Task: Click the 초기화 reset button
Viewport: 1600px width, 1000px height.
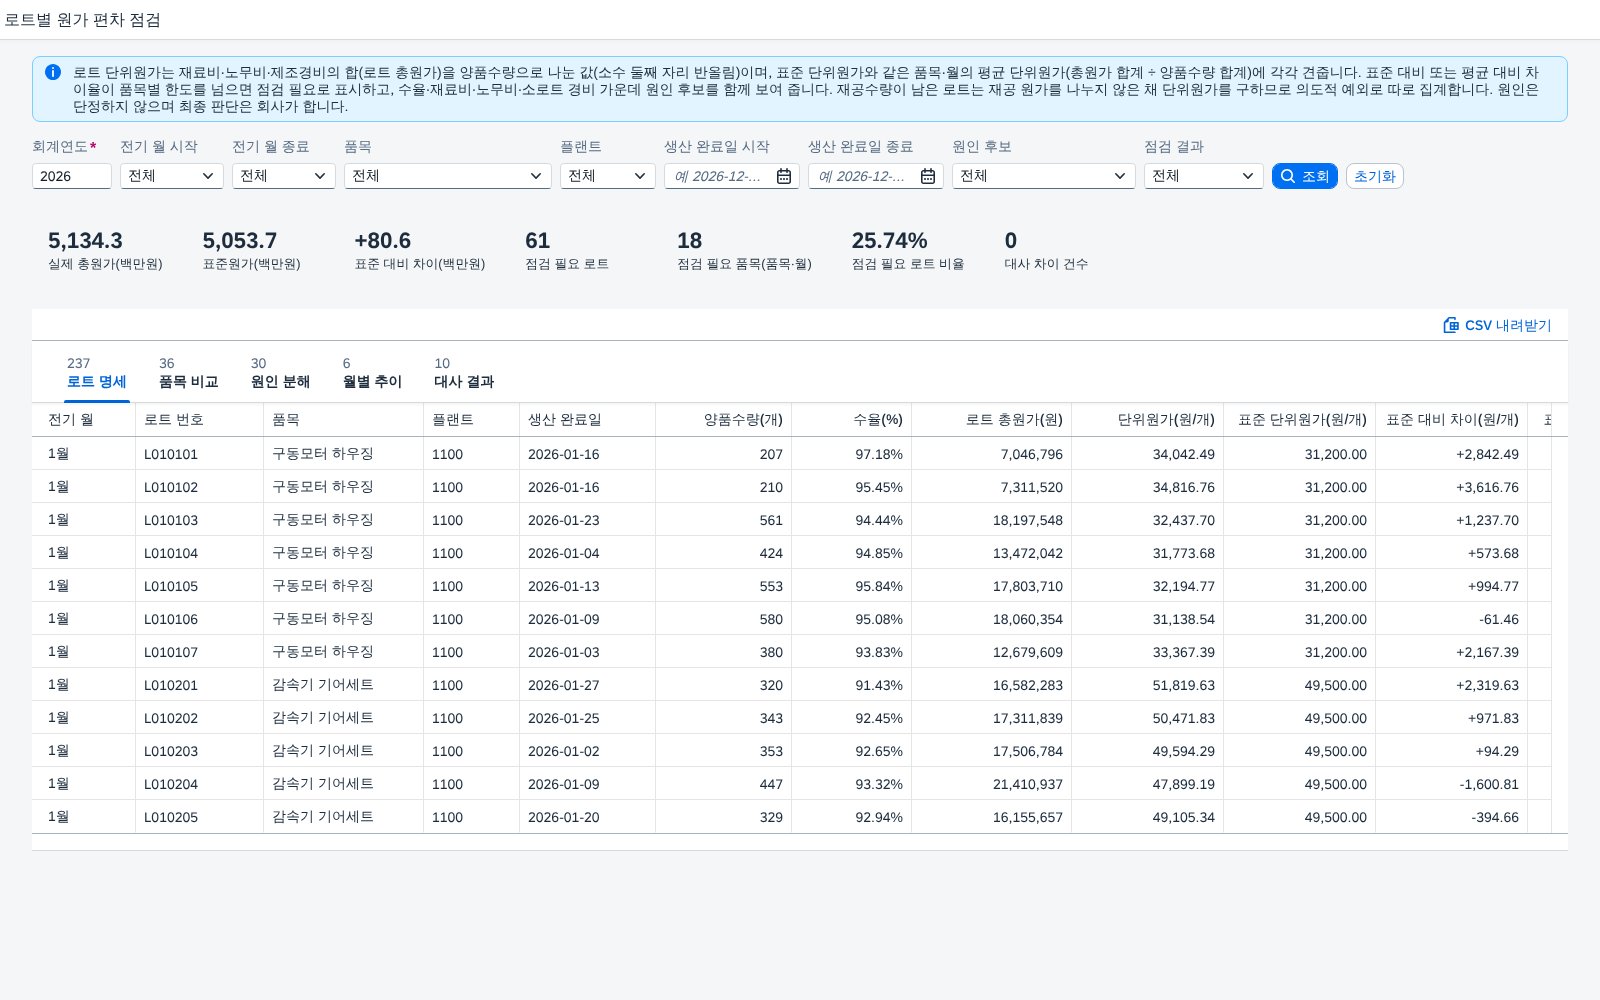Action: click(x=1375, y=176)
